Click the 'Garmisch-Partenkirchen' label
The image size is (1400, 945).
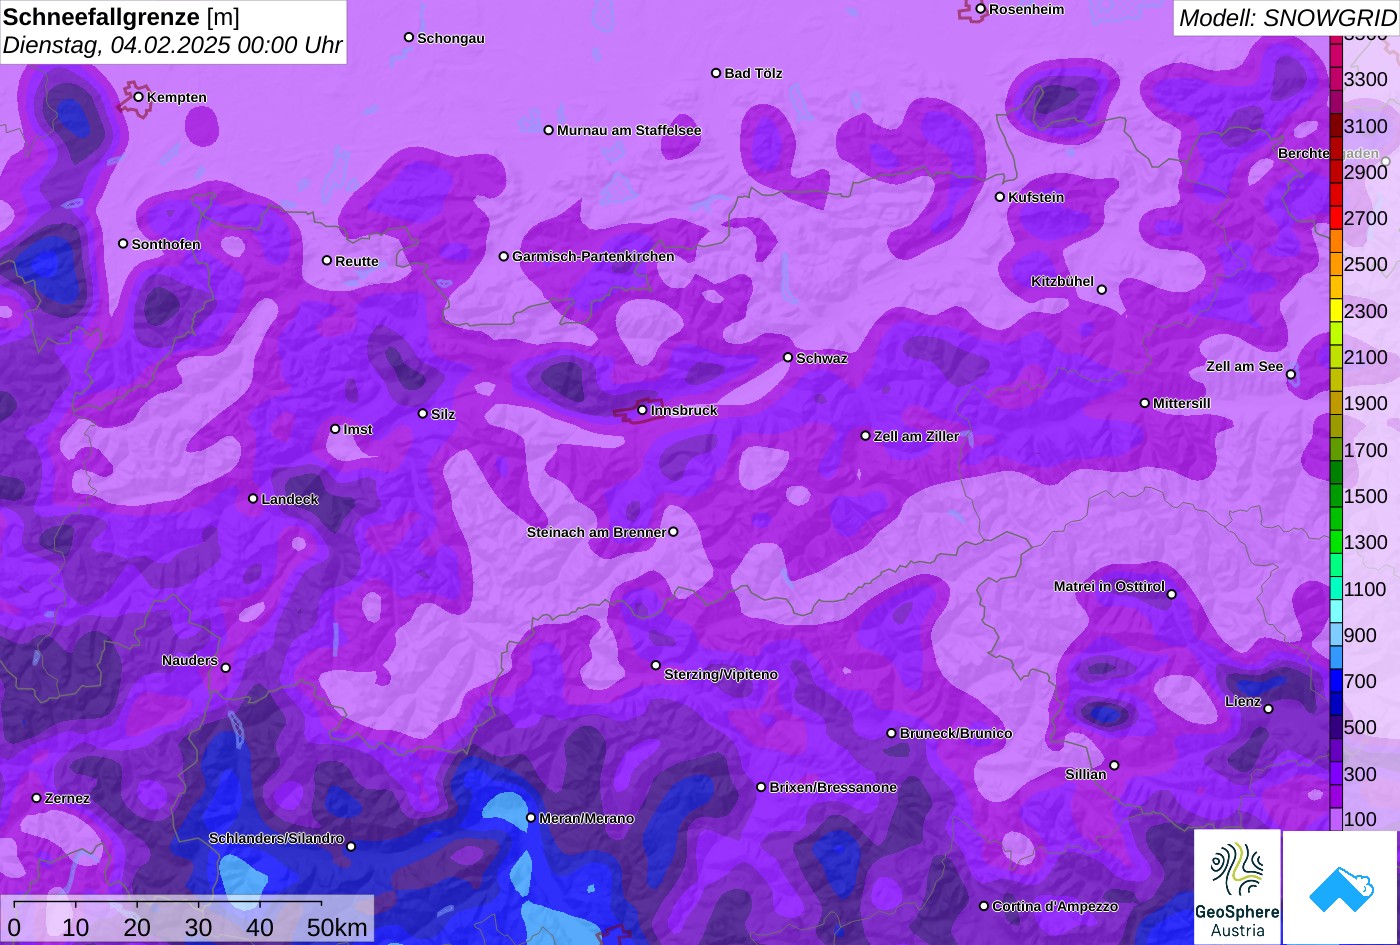593,256
